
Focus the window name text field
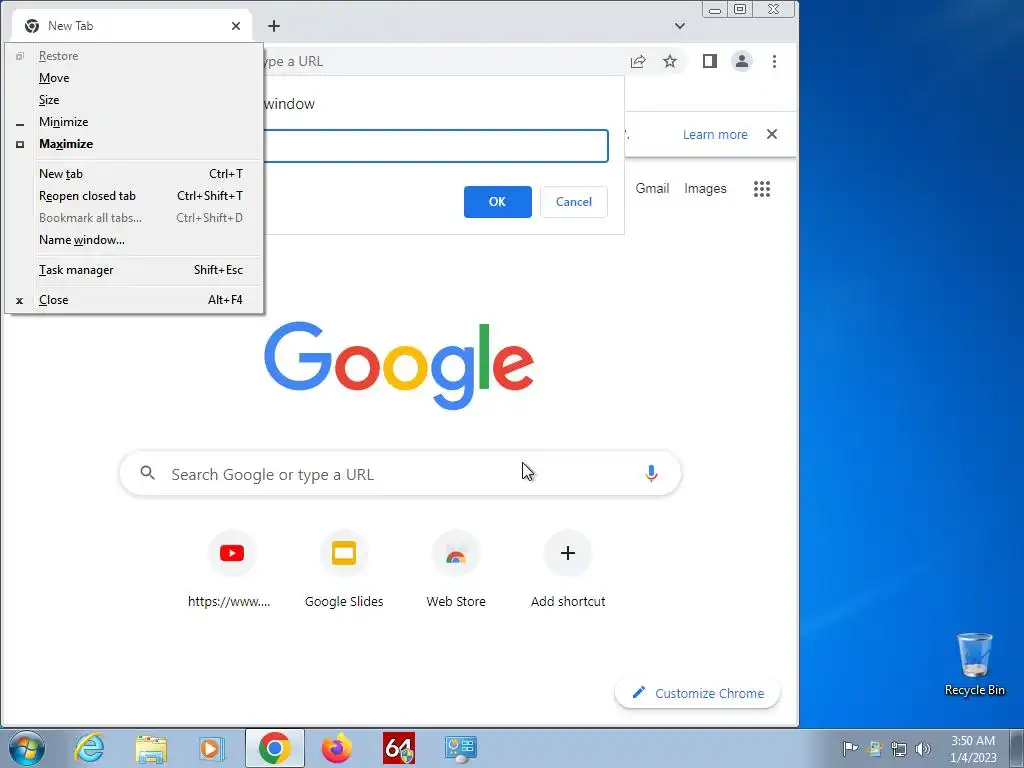pyautogui.click(x=436, y=146)
